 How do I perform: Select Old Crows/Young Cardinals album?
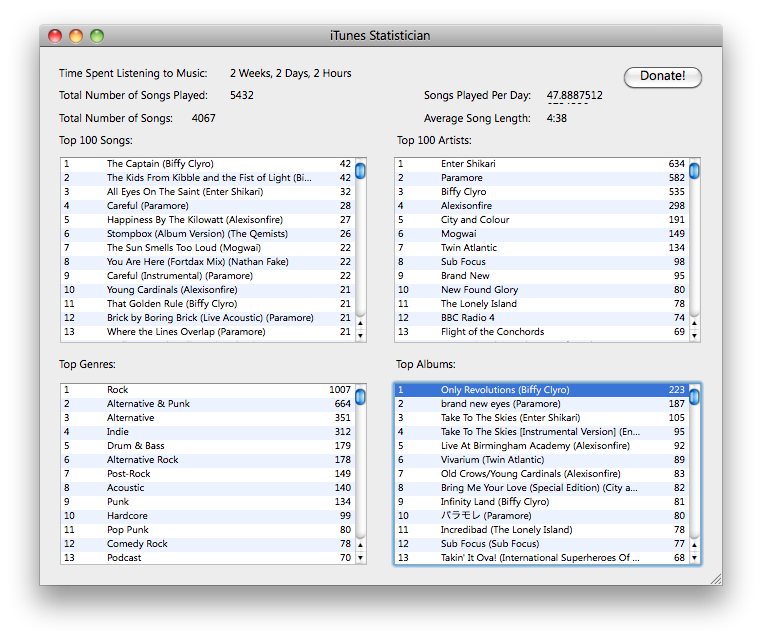(542, 474)
